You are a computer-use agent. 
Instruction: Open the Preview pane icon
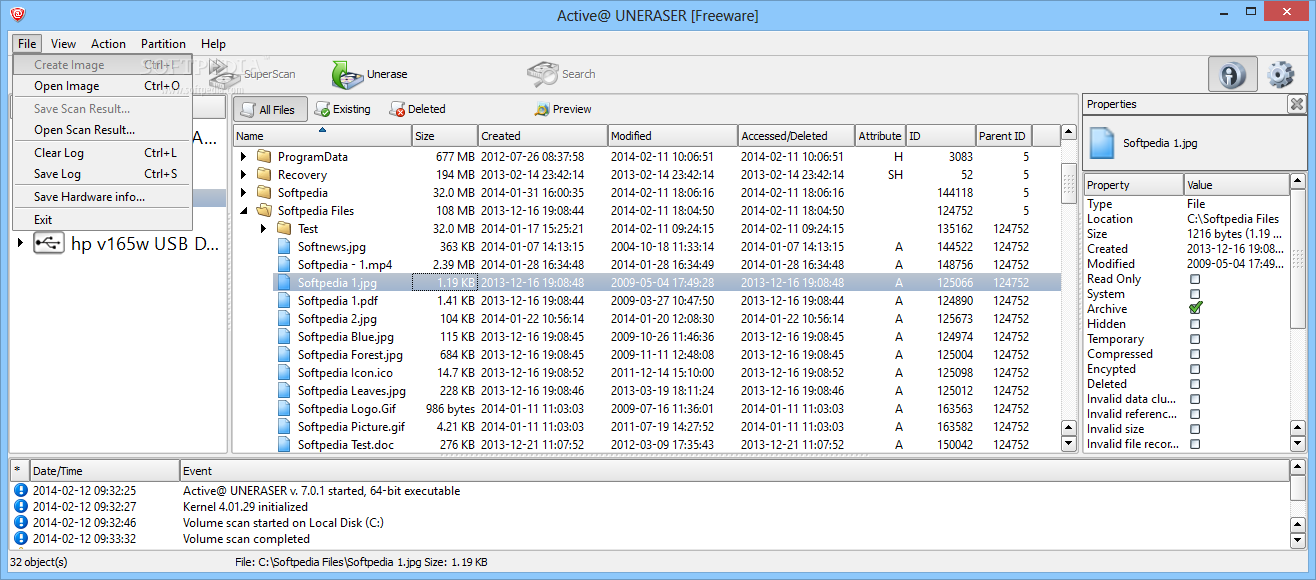click(542, 109)
